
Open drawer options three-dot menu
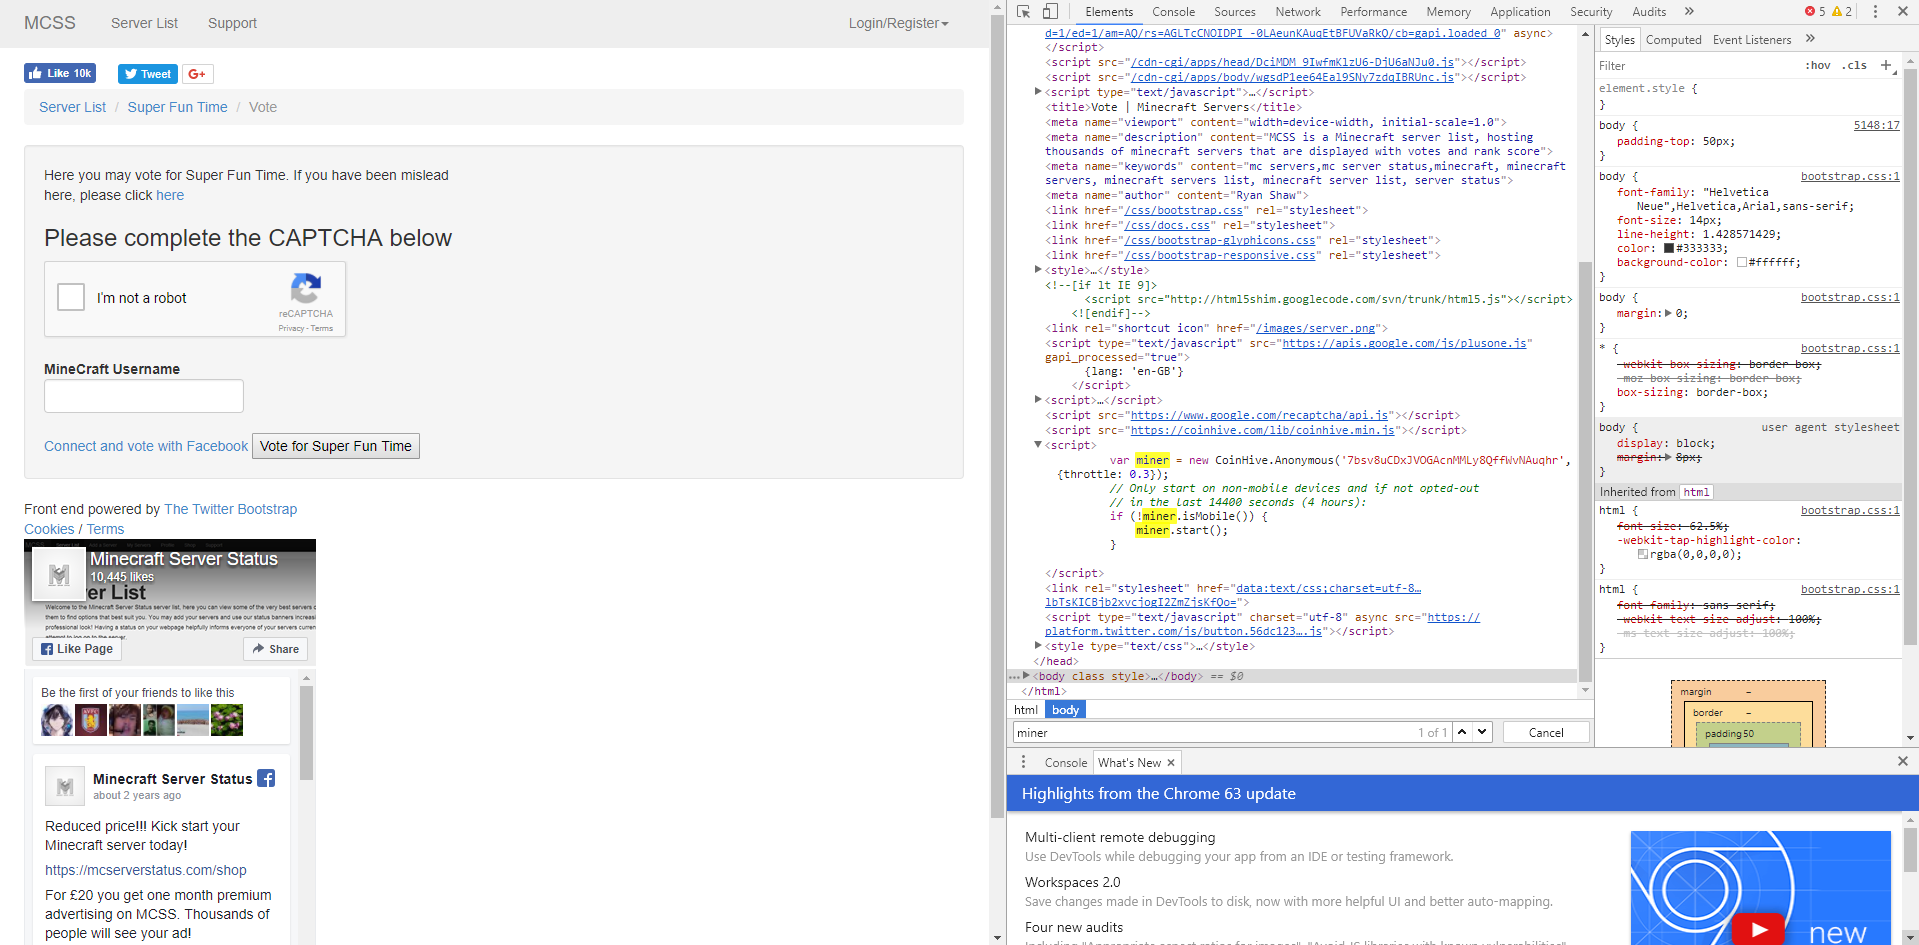pos(1023,762)
